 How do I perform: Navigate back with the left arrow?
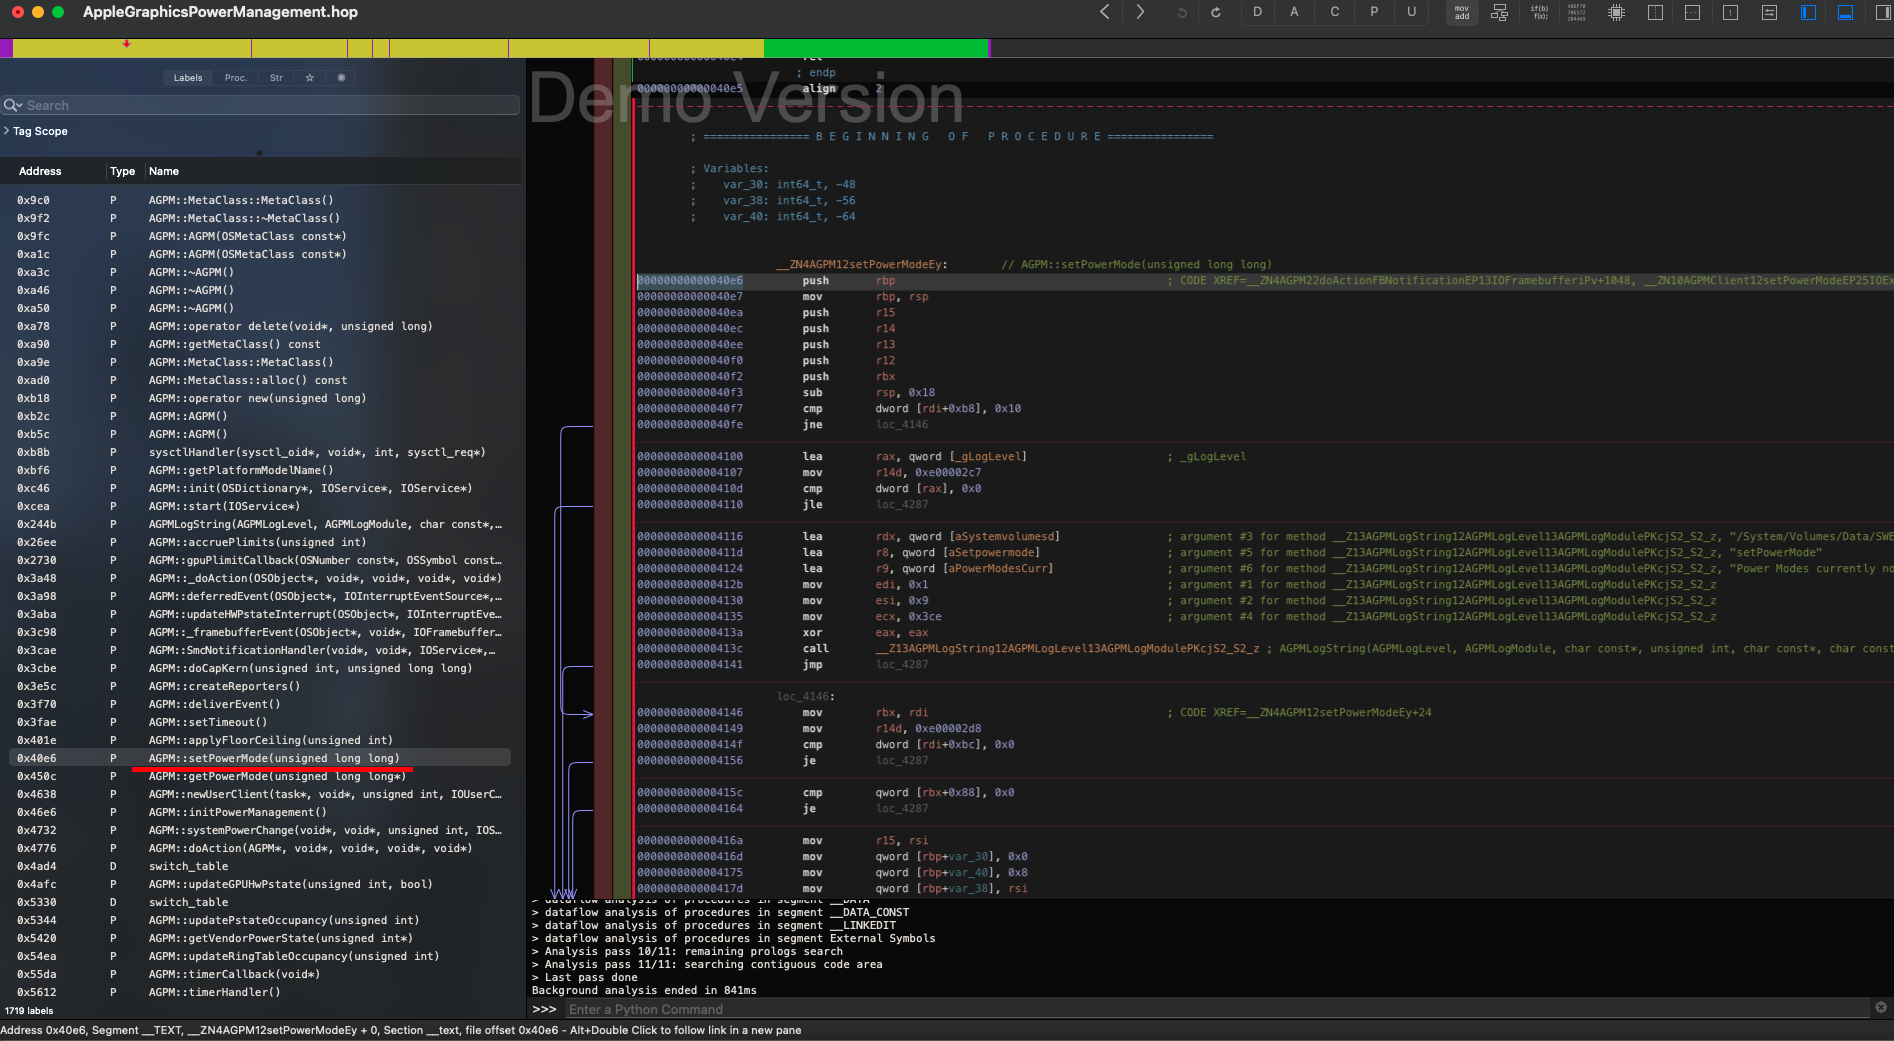[1105, 12]
